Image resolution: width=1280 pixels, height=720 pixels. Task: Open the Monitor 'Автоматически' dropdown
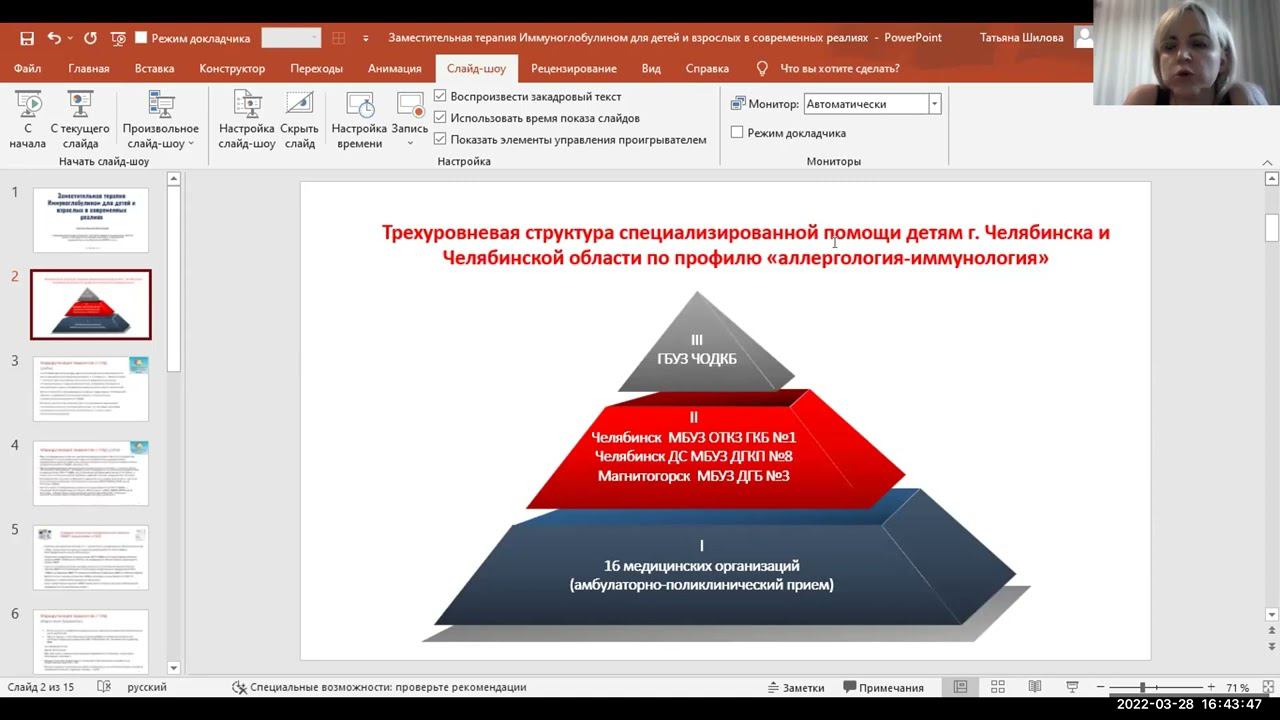tap(934, 104)
